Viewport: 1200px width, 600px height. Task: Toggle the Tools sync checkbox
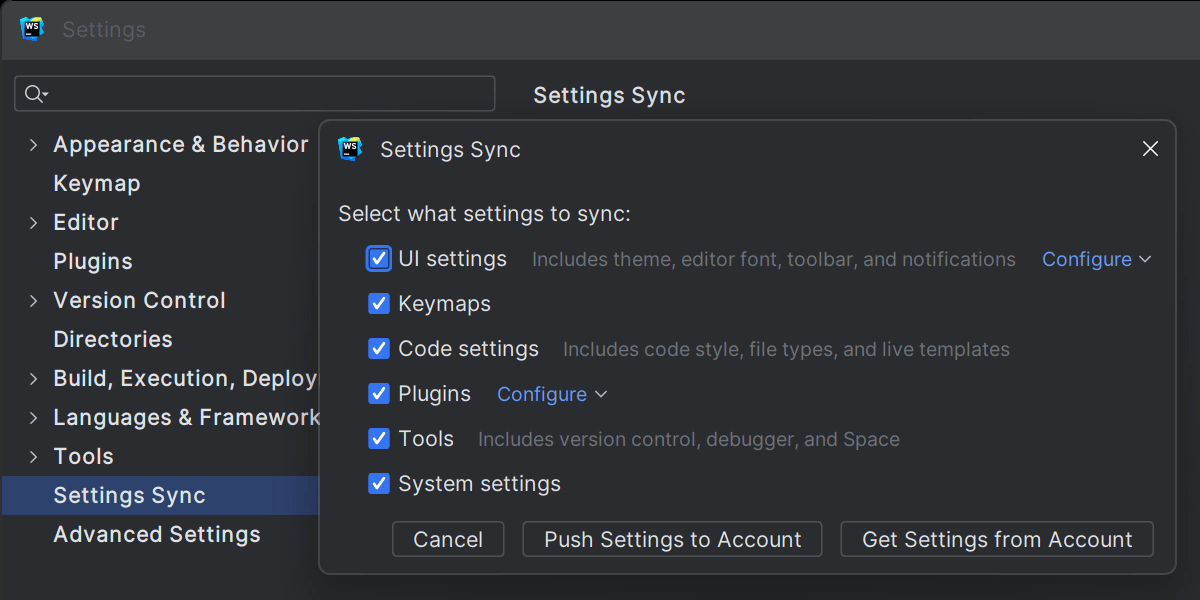tap(379, 439)
